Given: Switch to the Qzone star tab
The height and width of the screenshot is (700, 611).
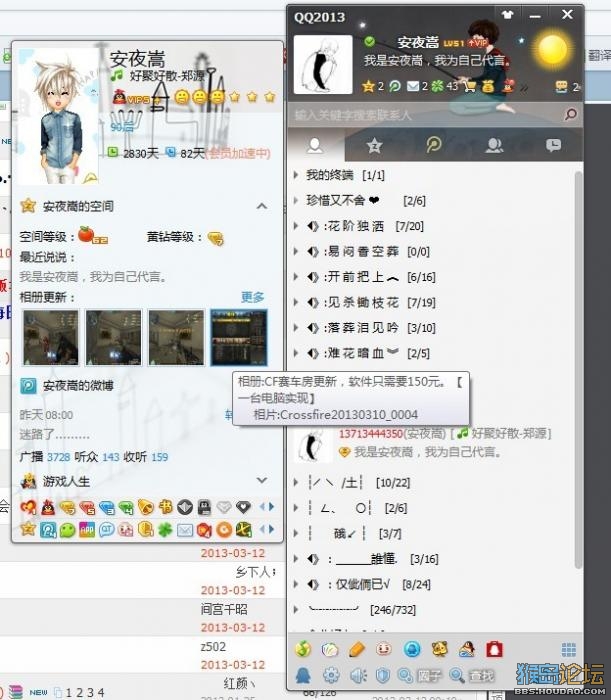Looking at the screenshot, I should point(374,145).
